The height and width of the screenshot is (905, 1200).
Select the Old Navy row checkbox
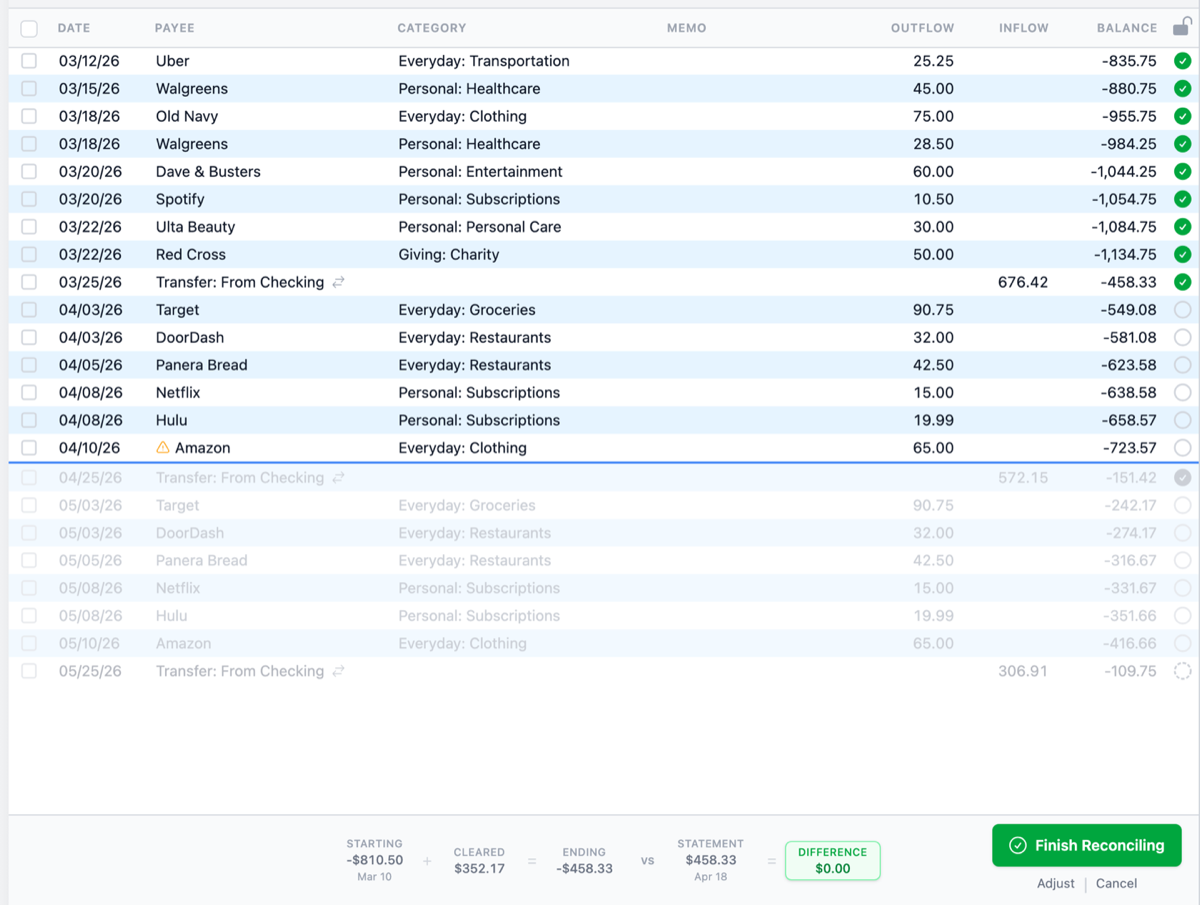(29, 116)
